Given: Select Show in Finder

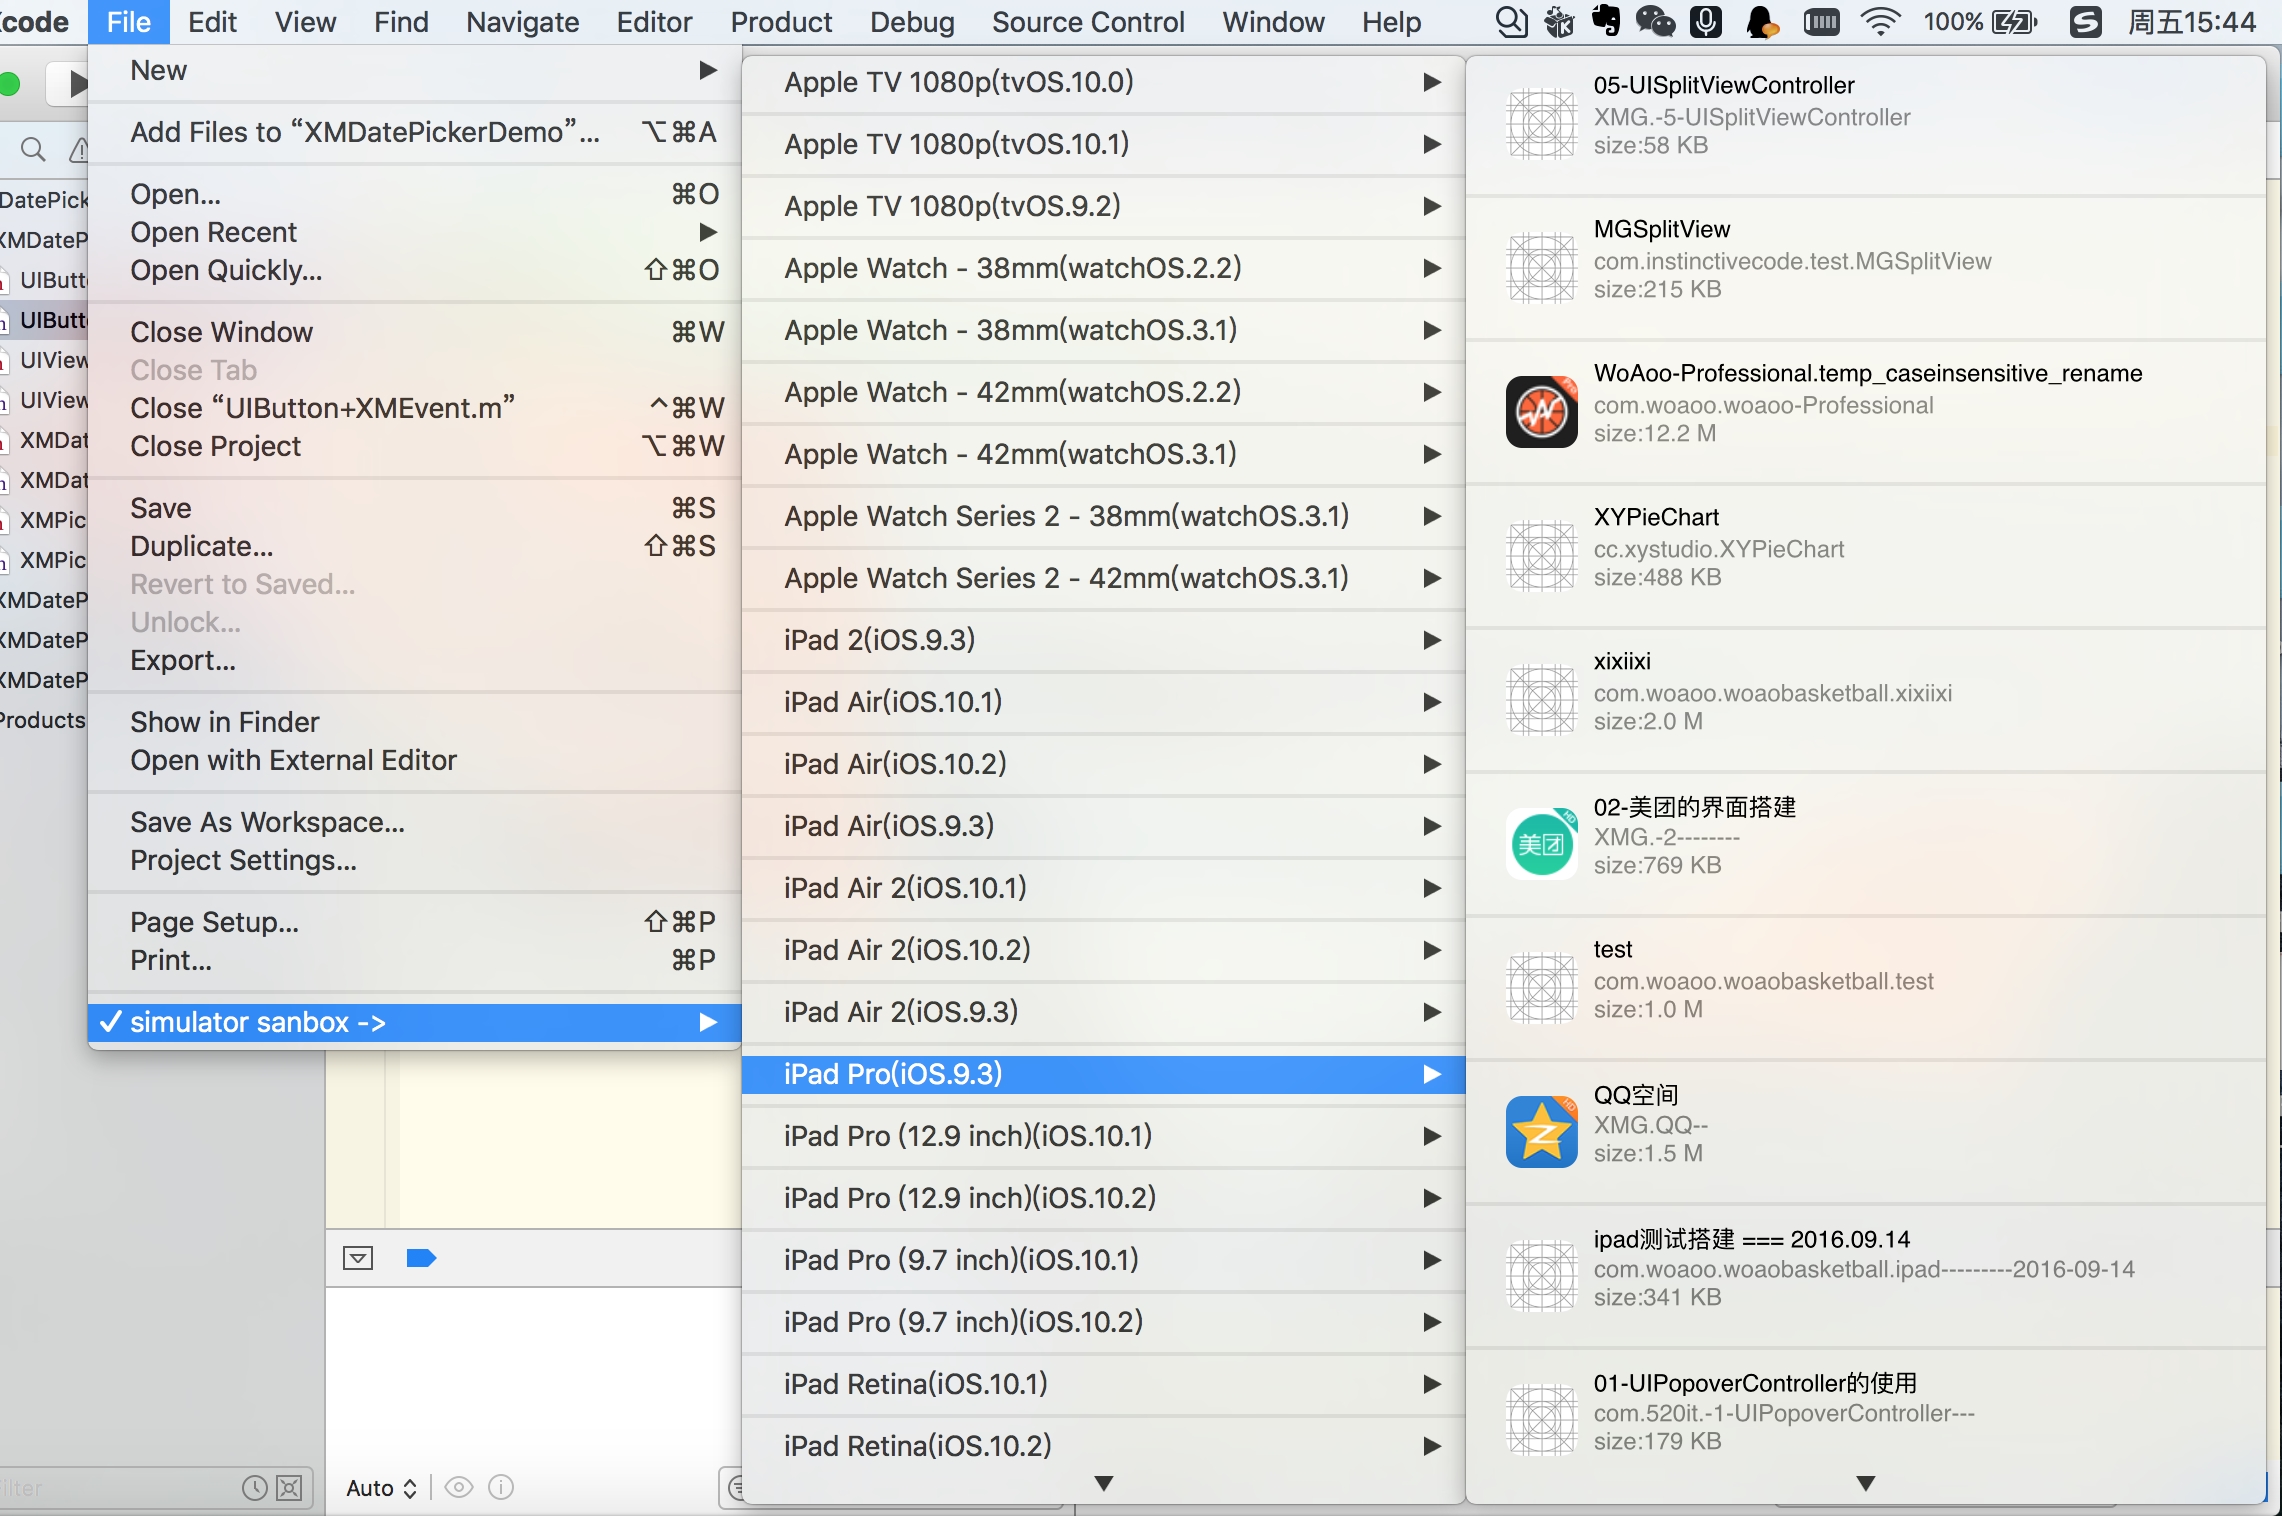Looking at the screenshot, I should click(414, 722).
